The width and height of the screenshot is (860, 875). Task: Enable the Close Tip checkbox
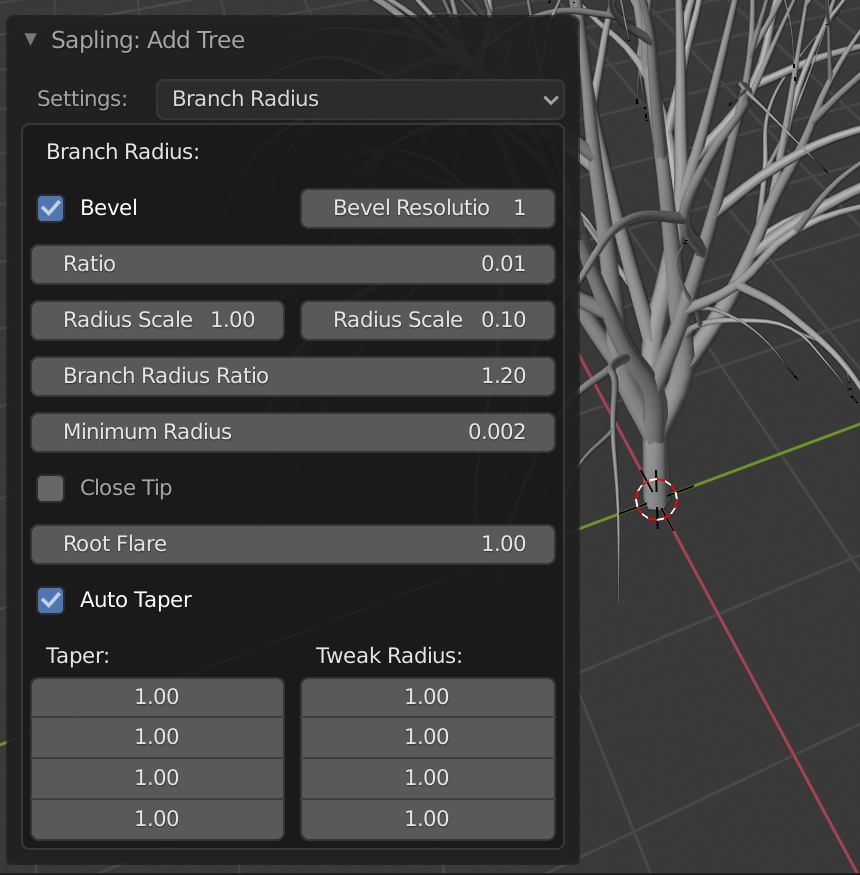(50, 488)
